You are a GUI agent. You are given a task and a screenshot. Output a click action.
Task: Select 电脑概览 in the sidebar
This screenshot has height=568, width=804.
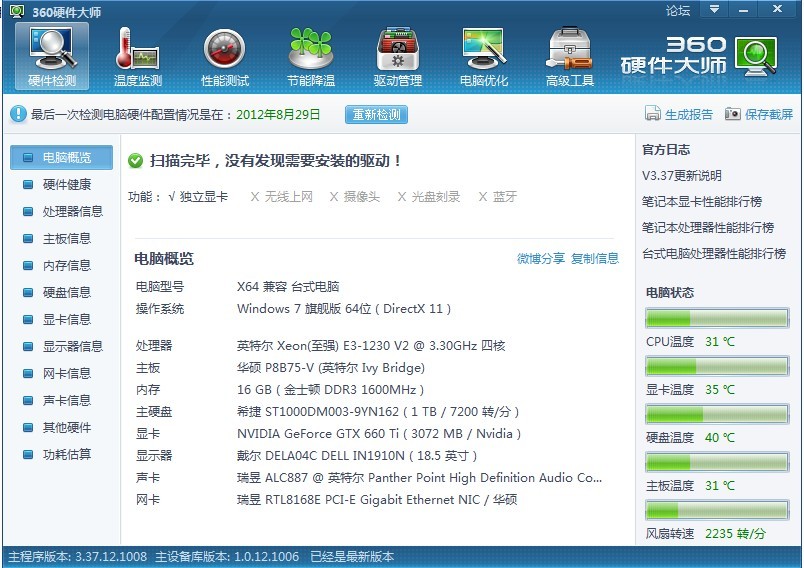coord(62,157)
